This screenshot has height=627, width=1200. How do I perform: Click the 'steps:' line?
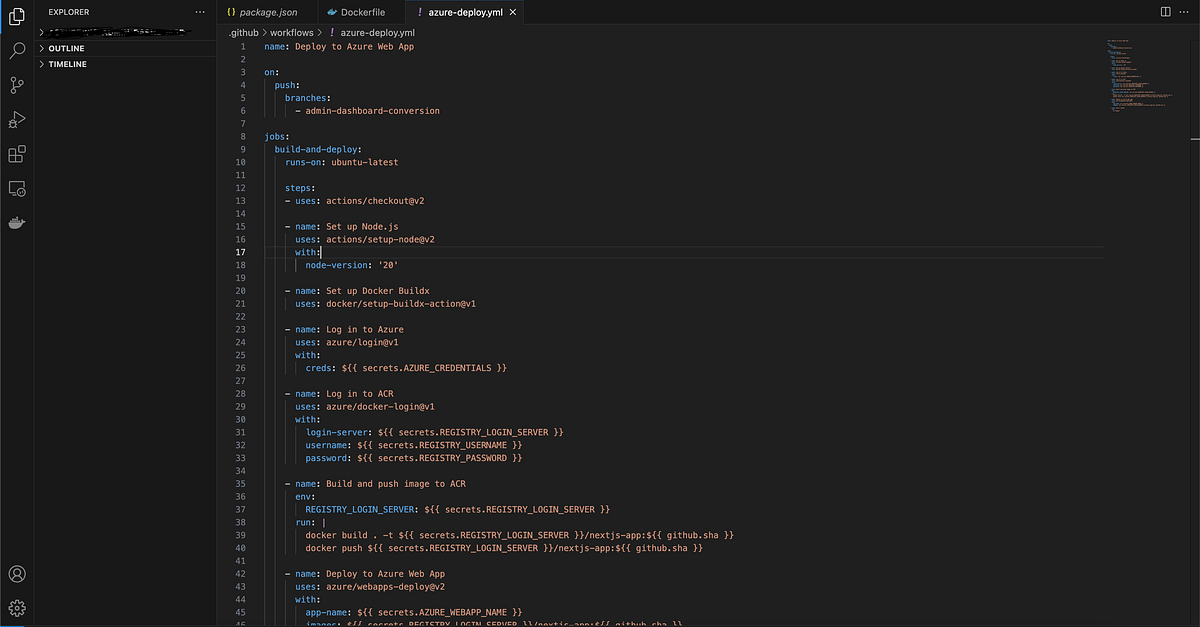pos(300,188)
